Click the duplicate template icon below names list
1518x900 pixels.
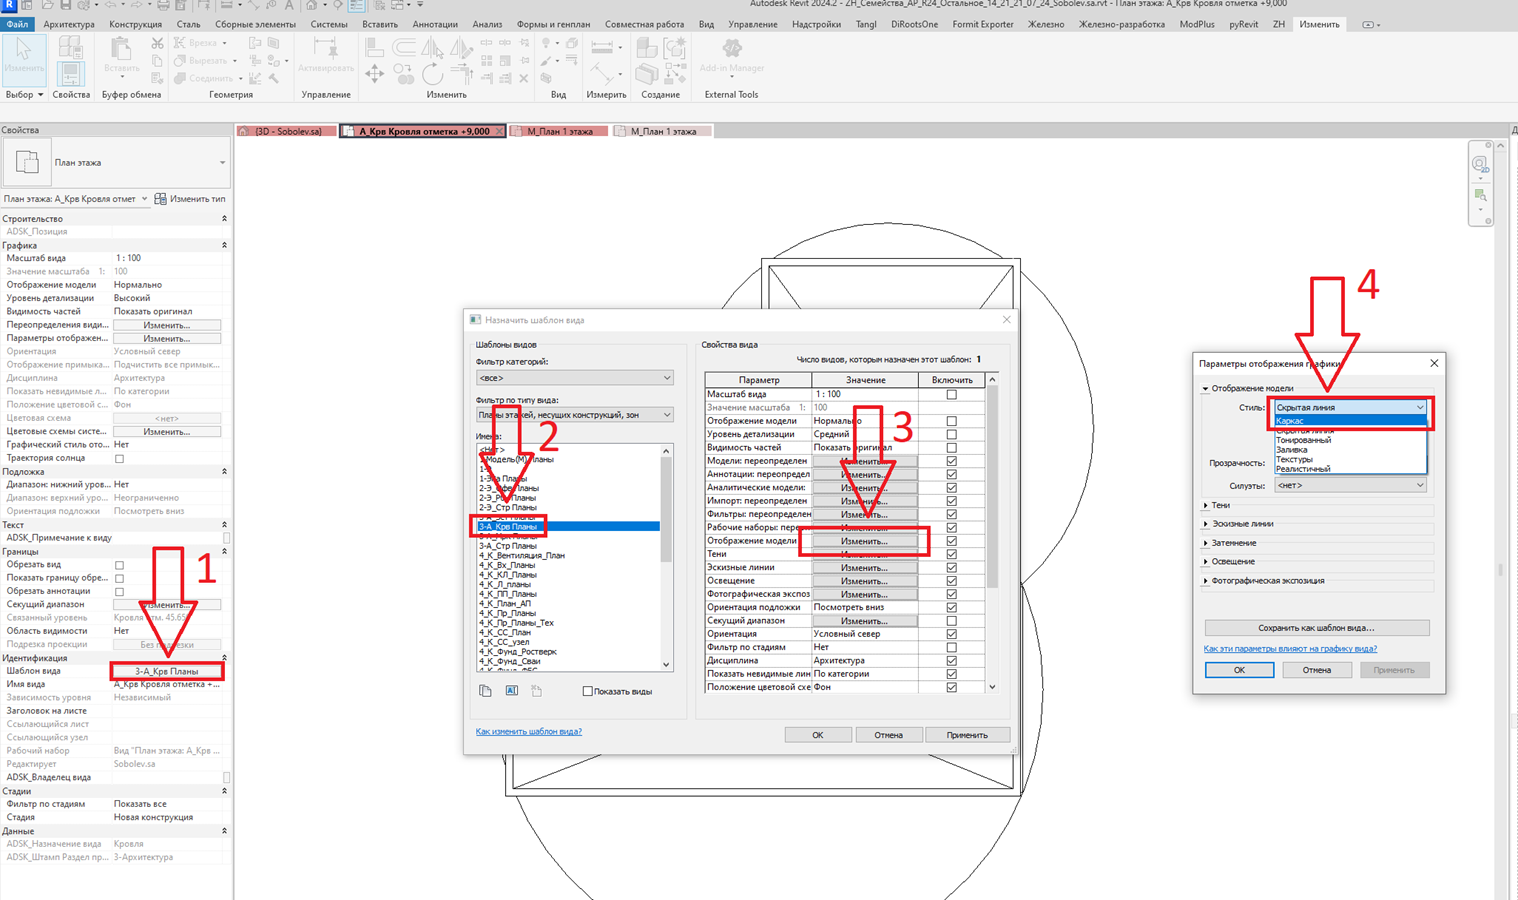click(x=485, y=691)
